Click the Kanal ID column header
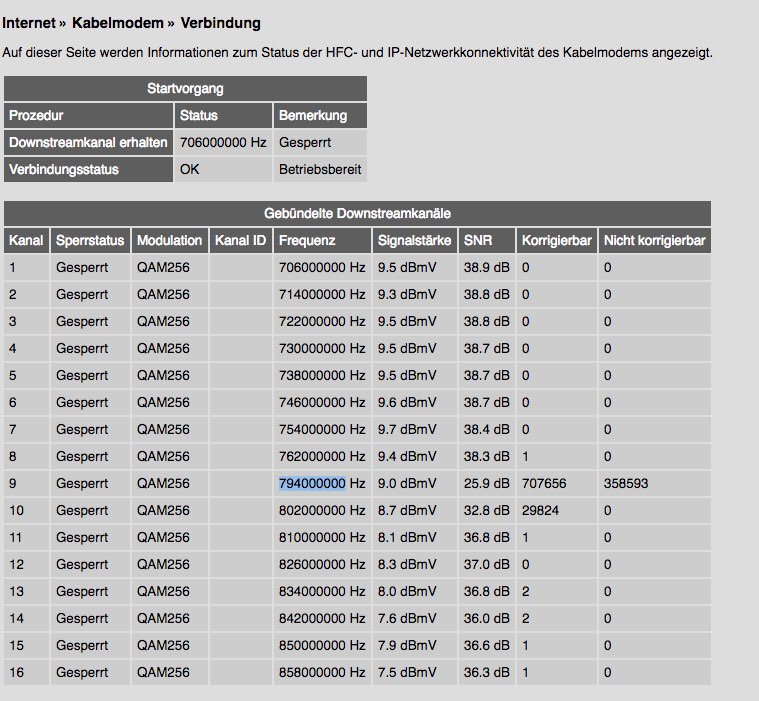759x701 pixels. tap(240, 240)
